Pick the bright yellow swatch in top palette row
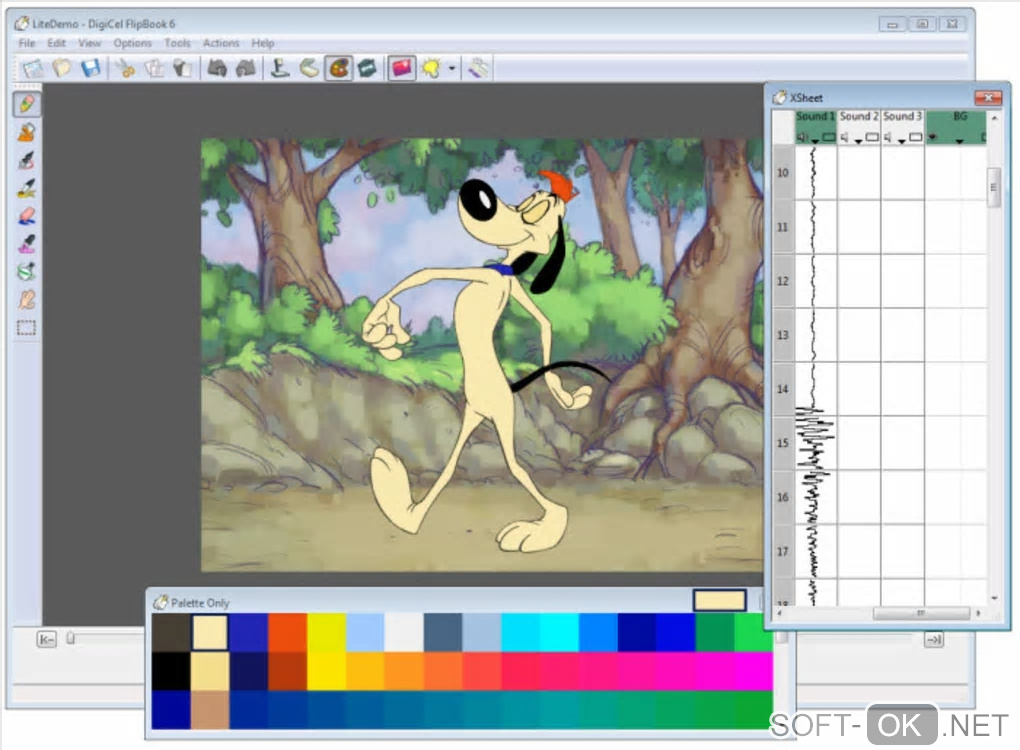This screenshot has width=1020, height=750. pyautogui.click(x=326, y=632)
